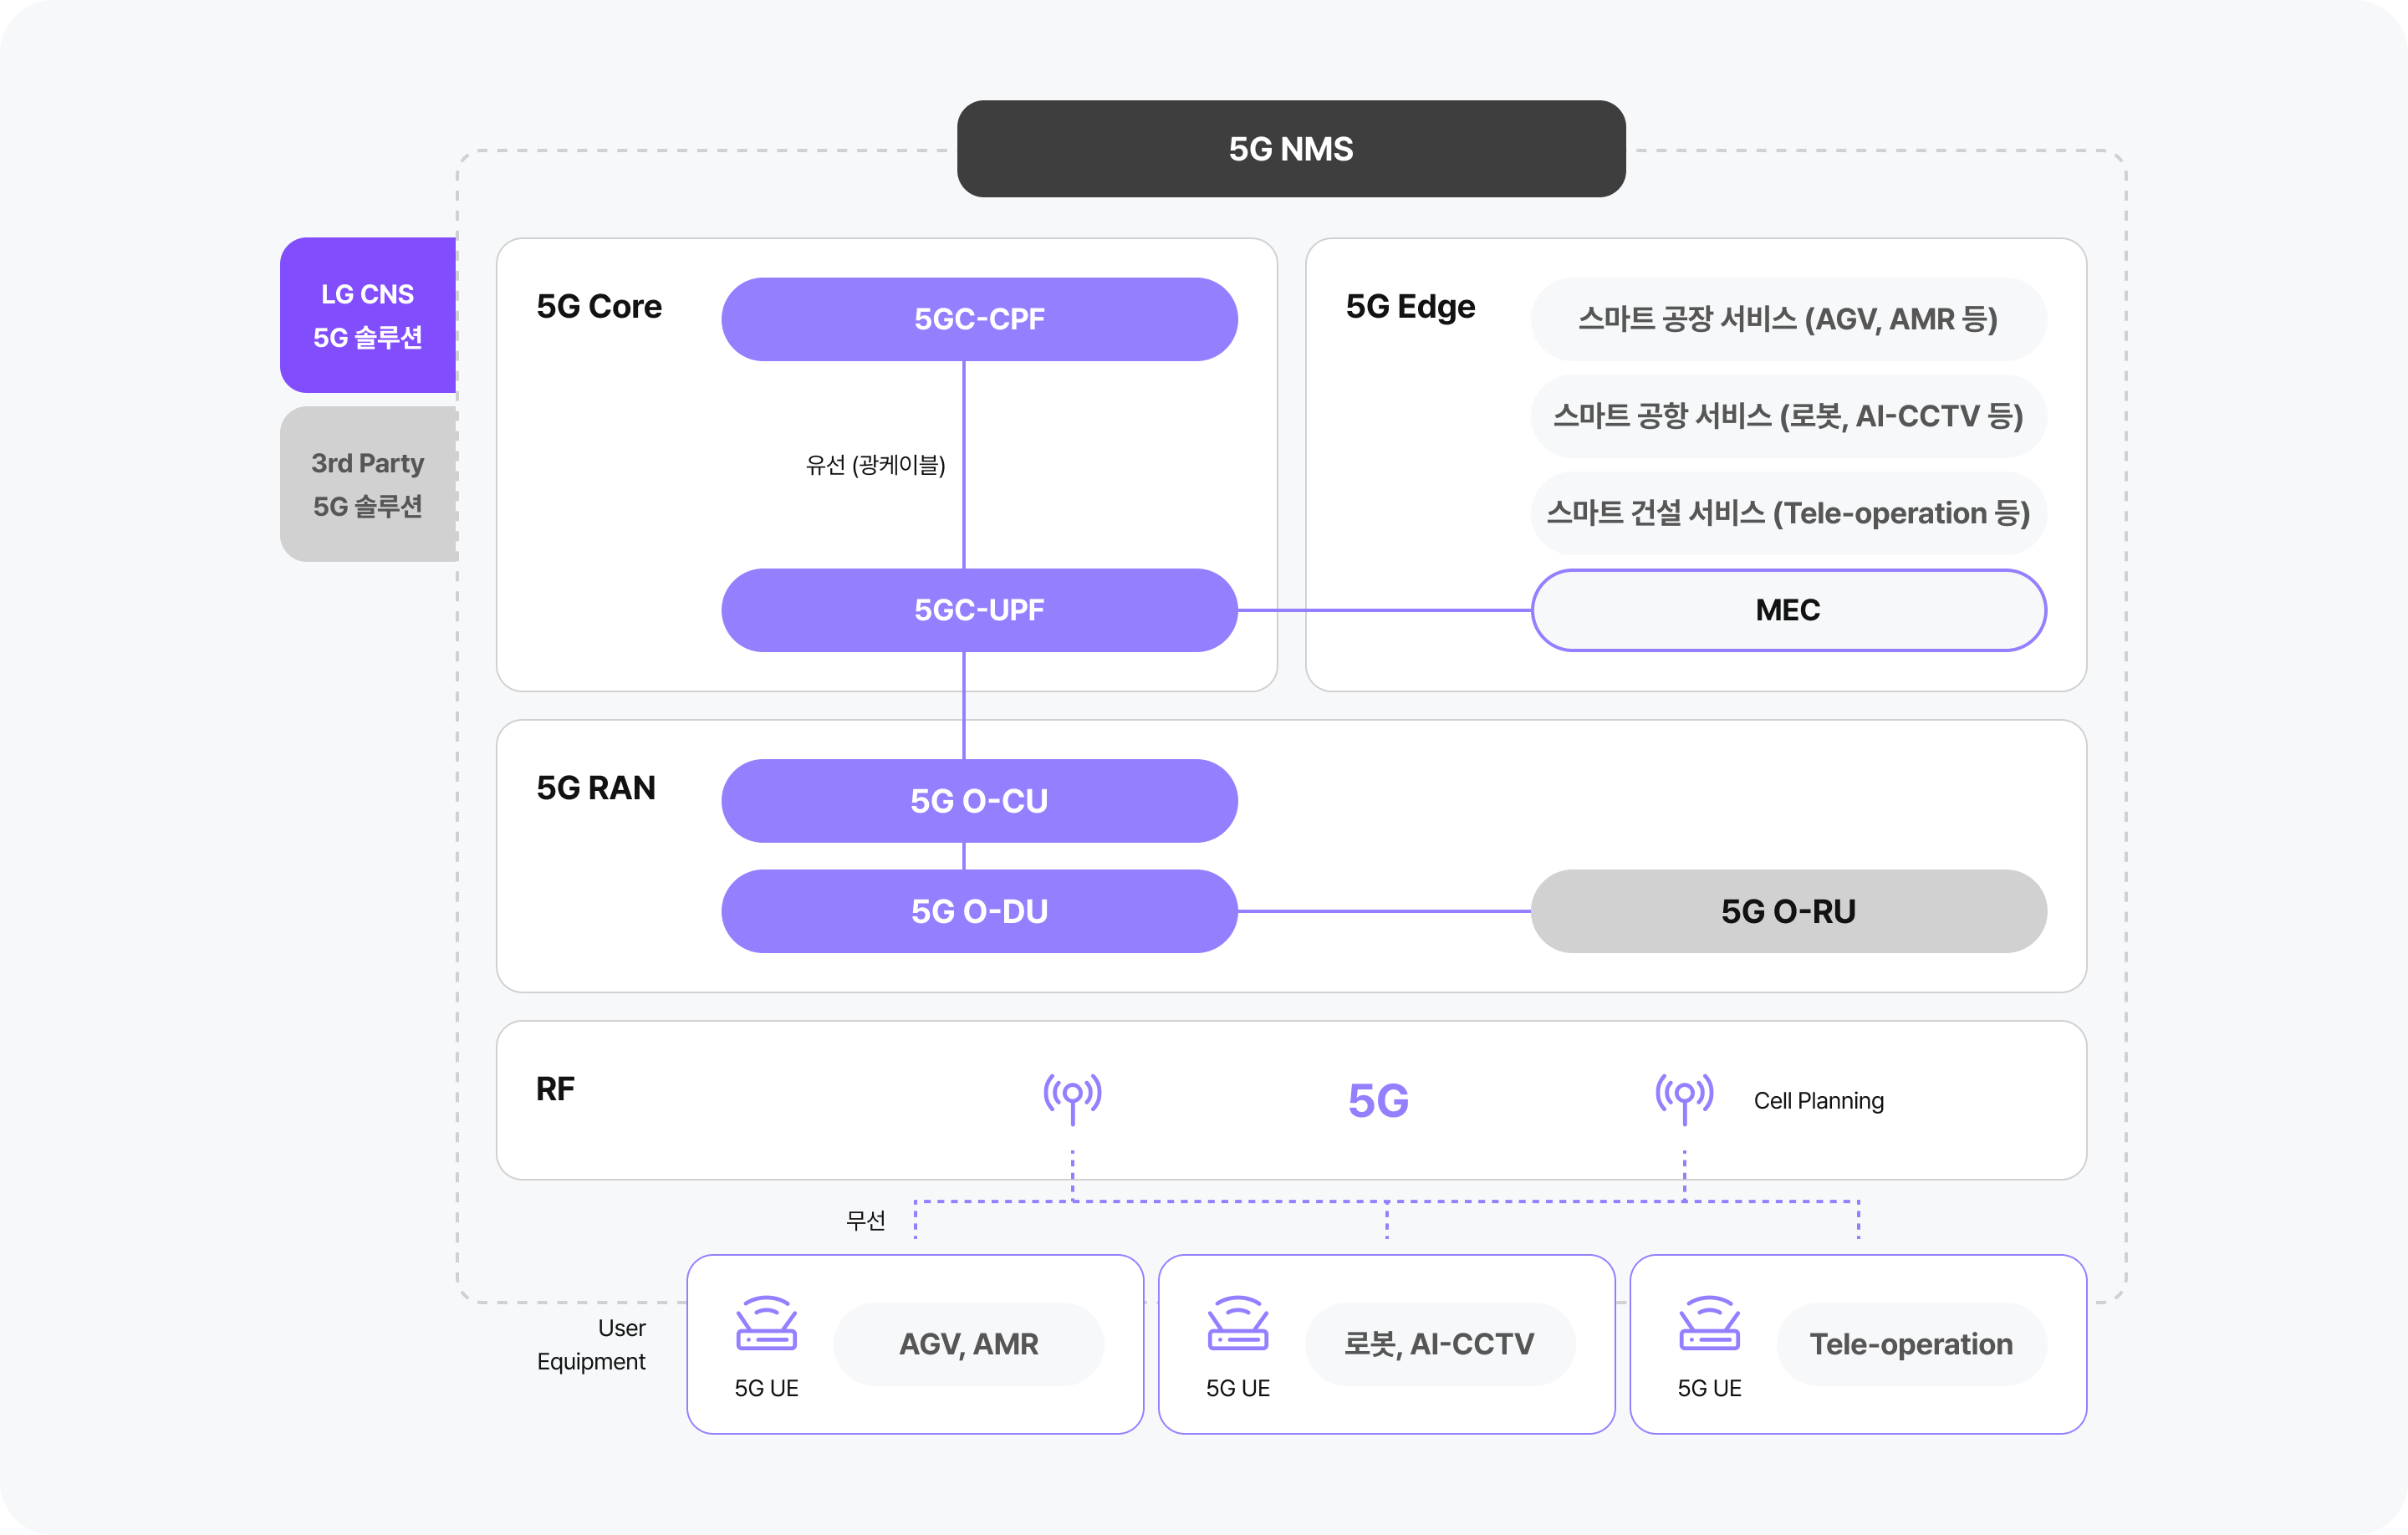Click the purple 5G logo in RF row
Image resolution: width=2408 pixels, height=1535 pixels.
pos(1378,1100)
